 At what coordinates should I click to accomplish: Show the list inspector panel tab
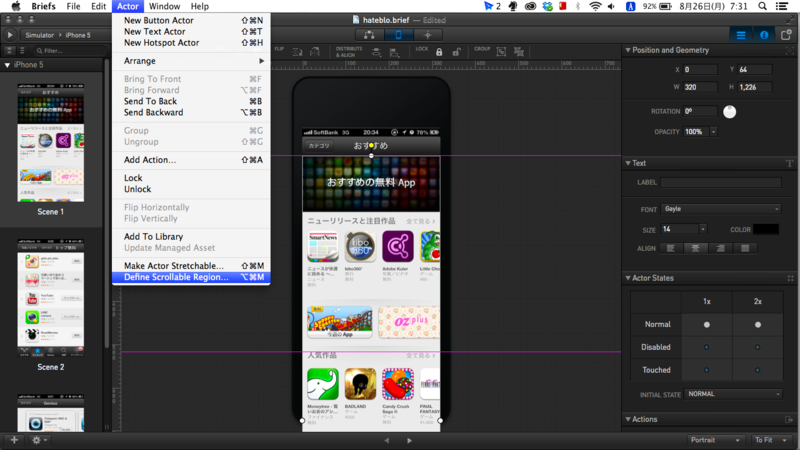pyautogui.click(x=741, y=35)
